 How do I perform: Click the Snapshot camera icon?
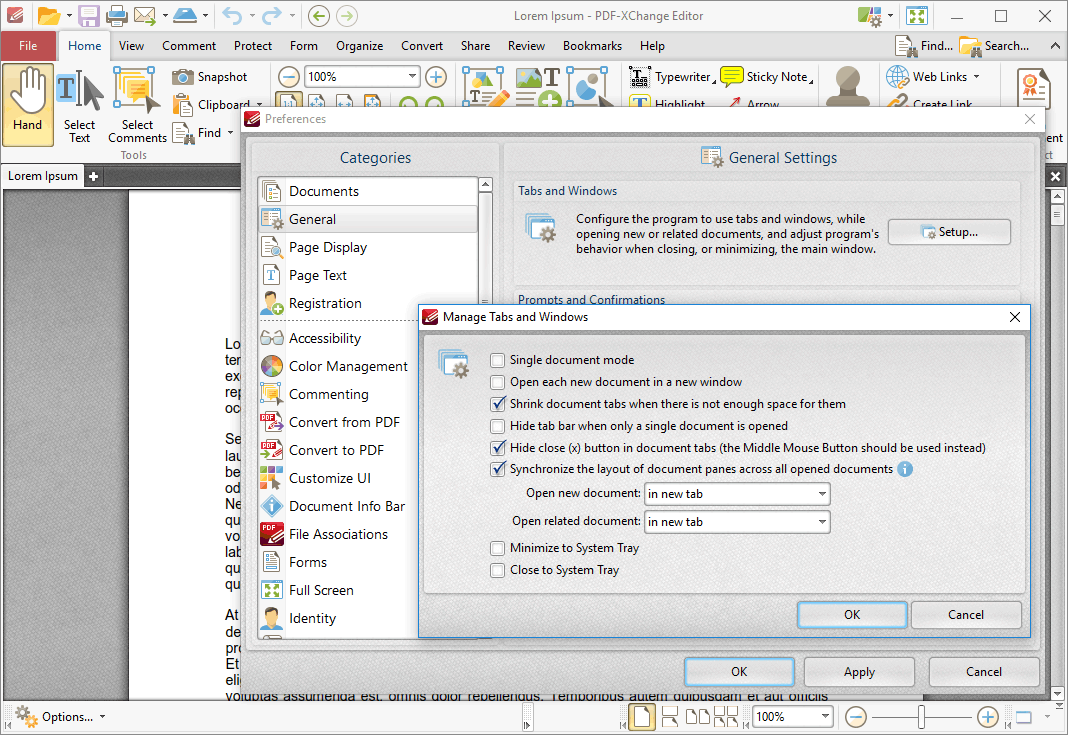point(183,77)
